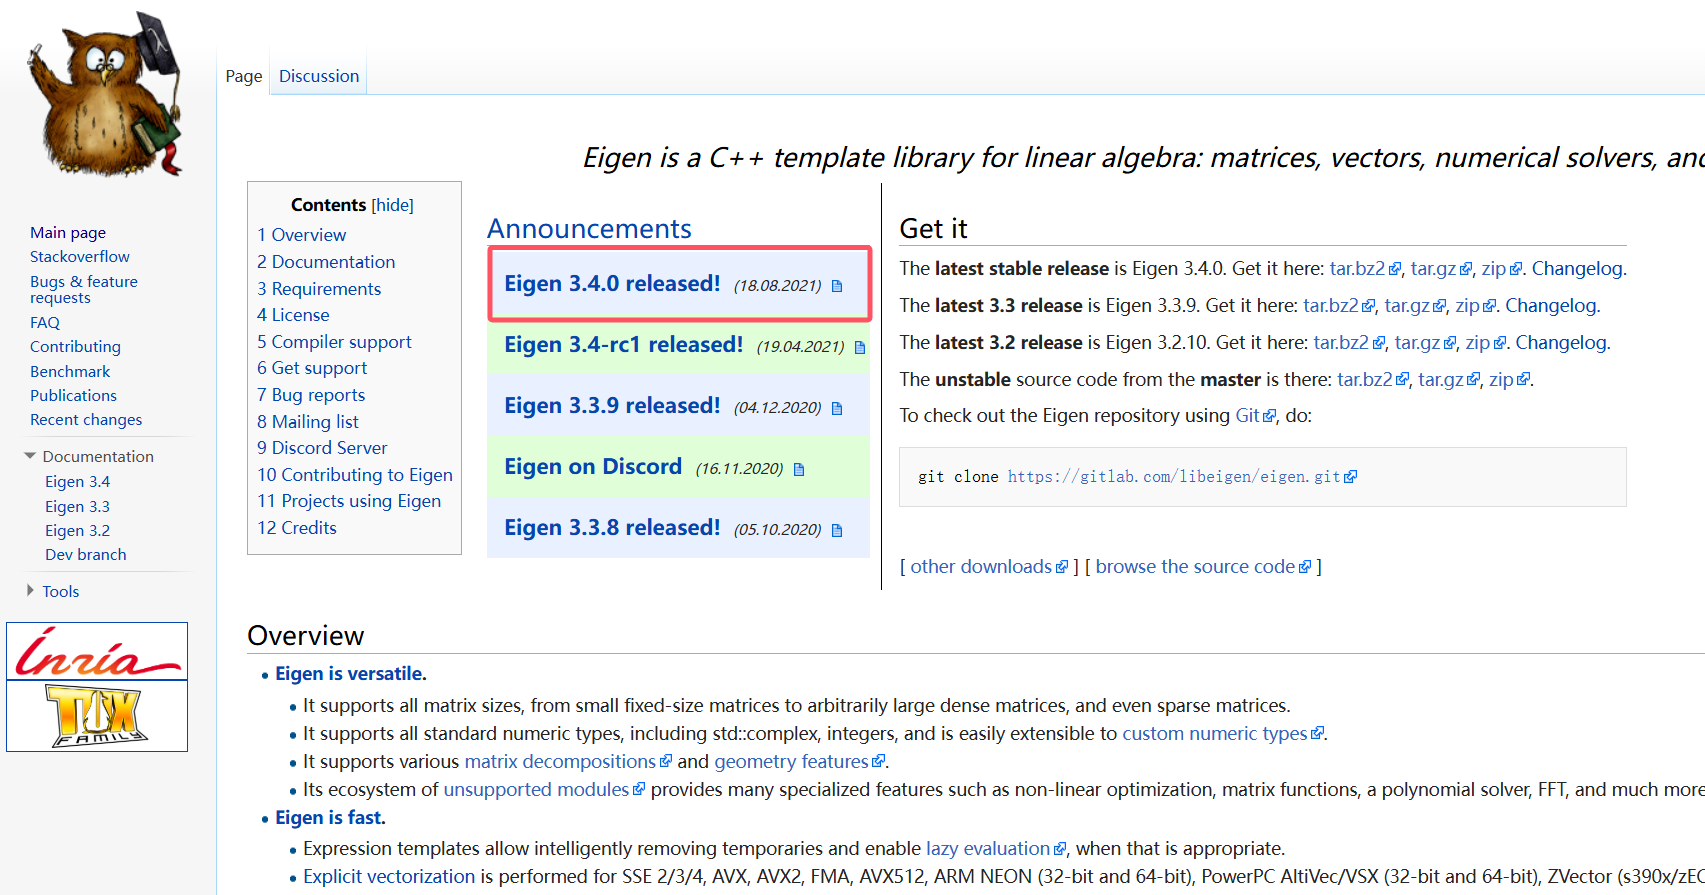Open Changelog for latest stable release
This screenshot has width=1705, height=895.
[x=1578, y=269]
